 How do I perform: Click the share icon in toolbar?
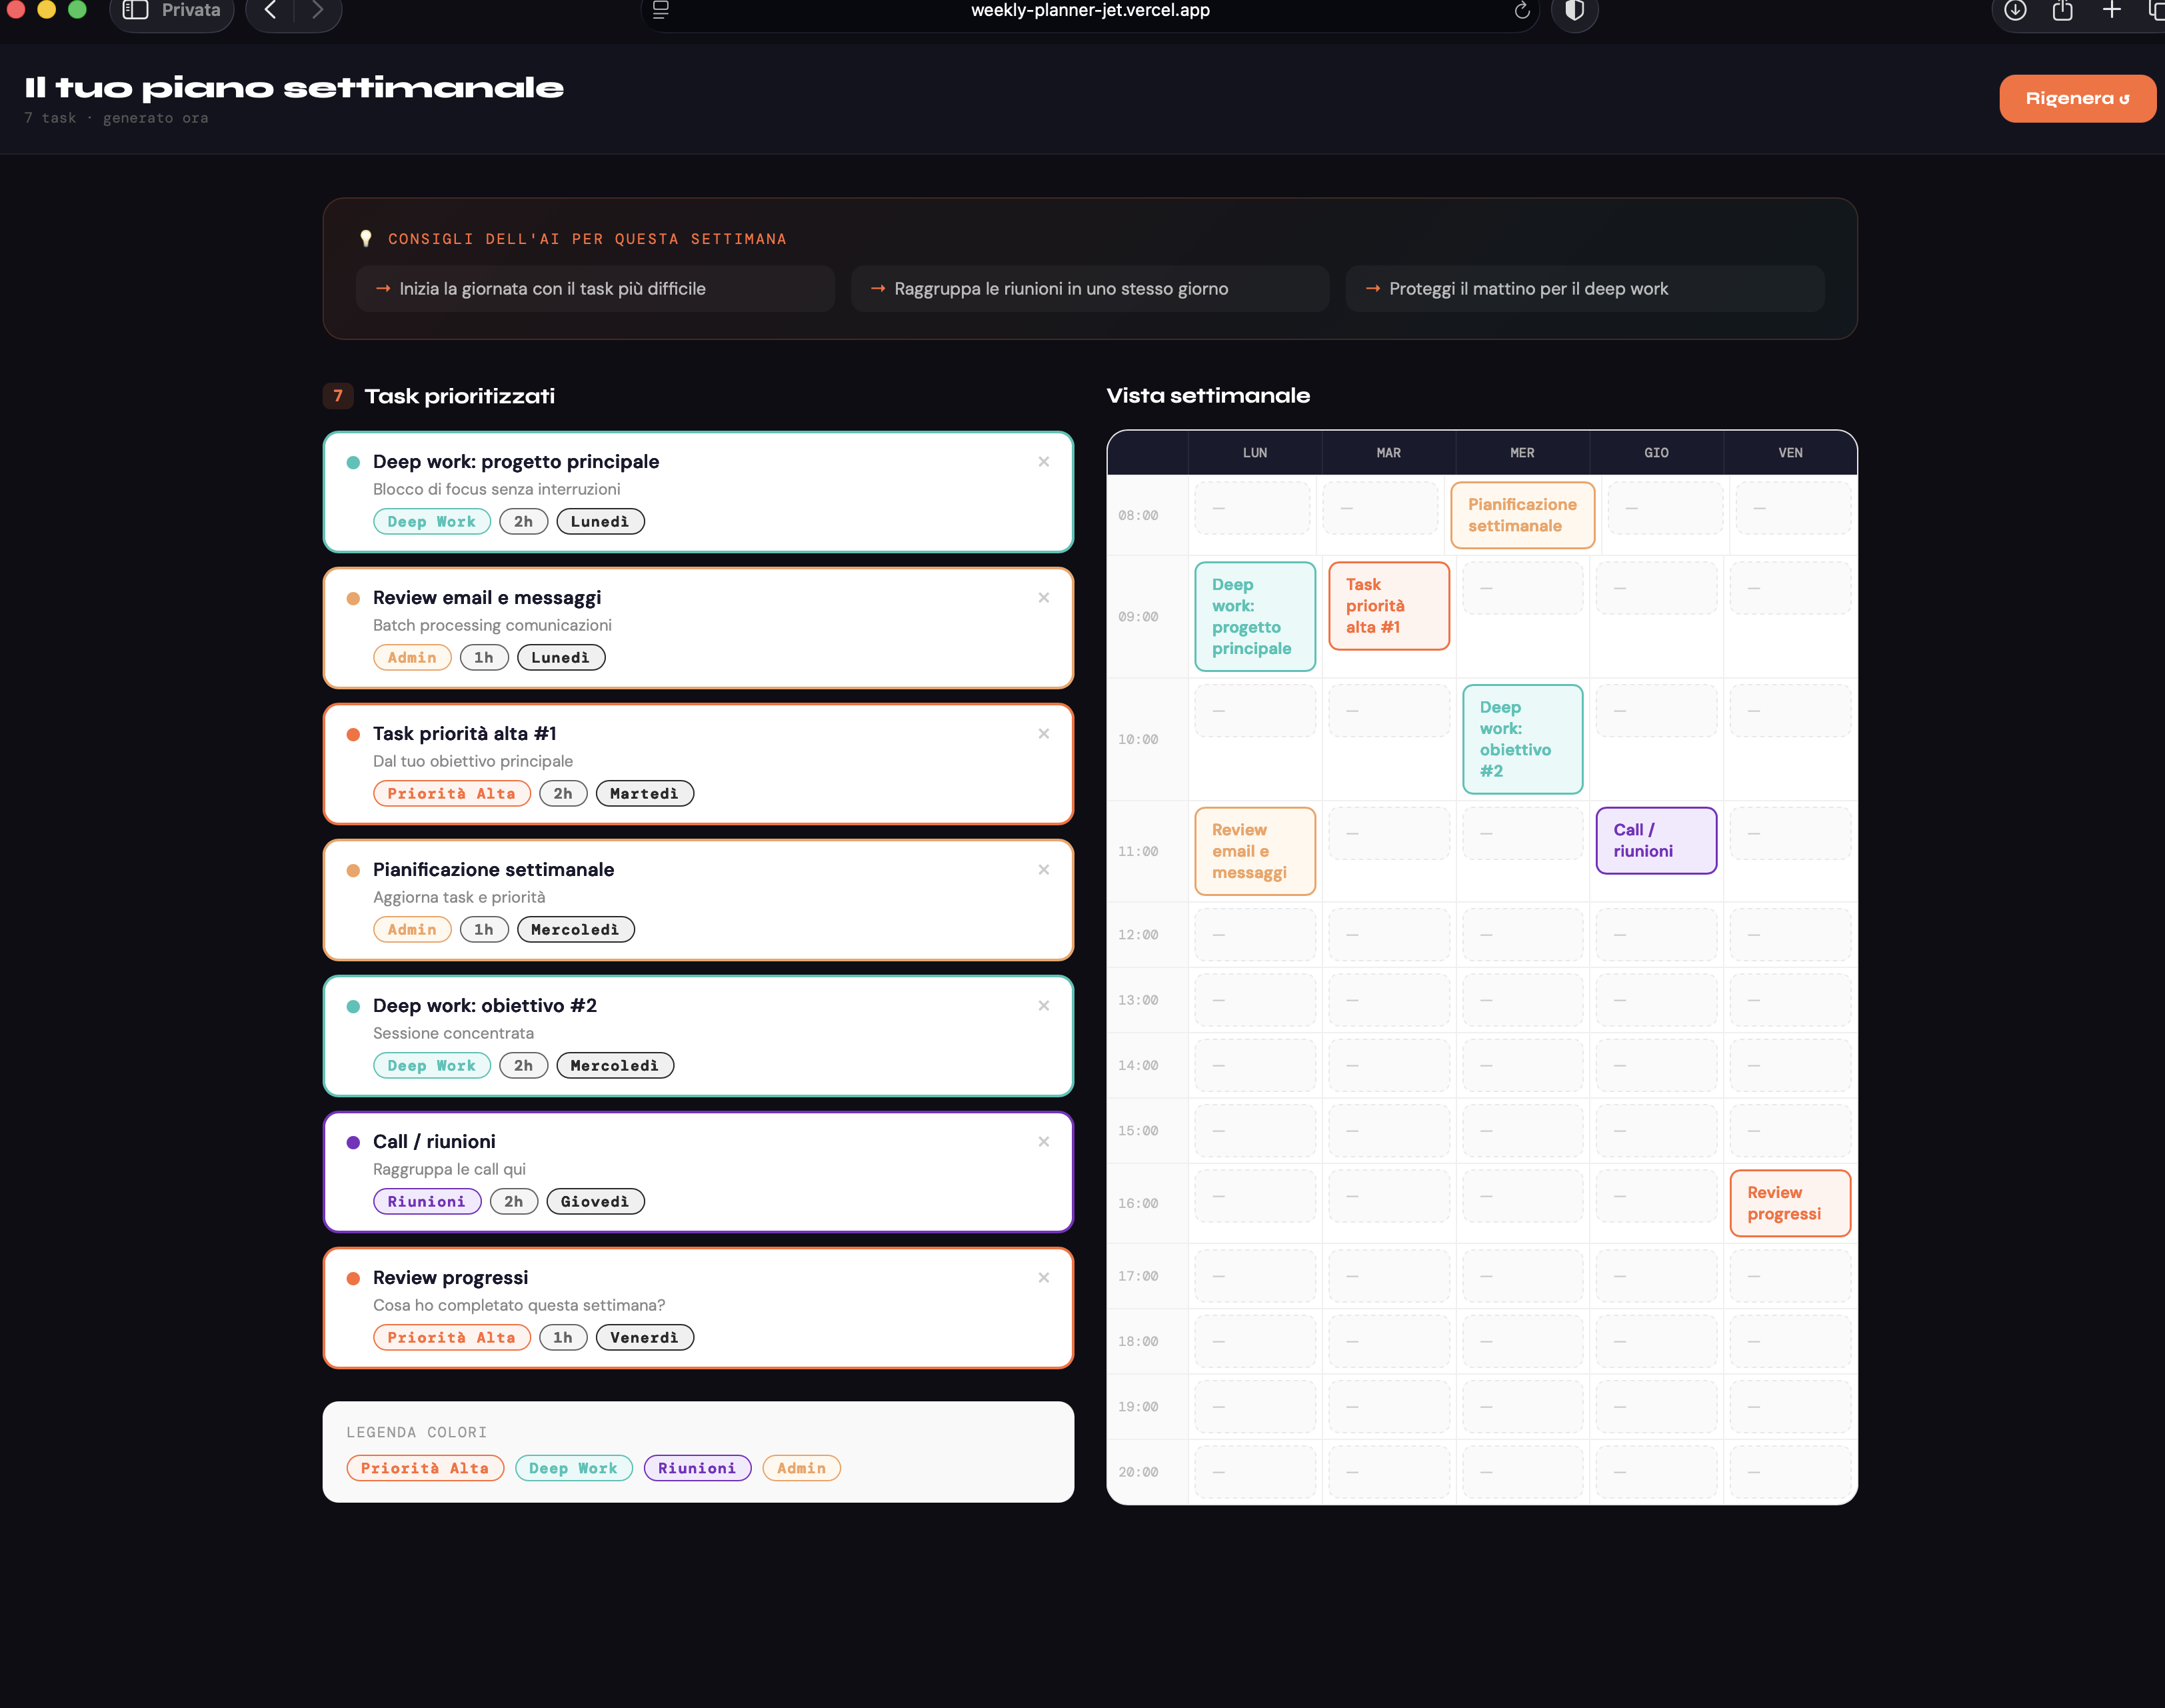(x=2062, y=10)
